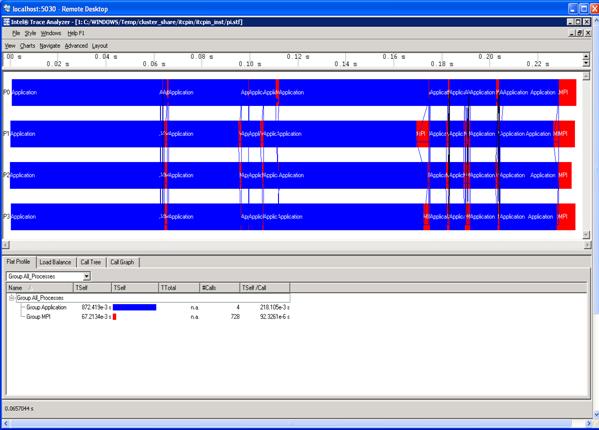Sort by the #Calls column header
Image resolution: width=599 pixels, height=430 pixels.
219,288
